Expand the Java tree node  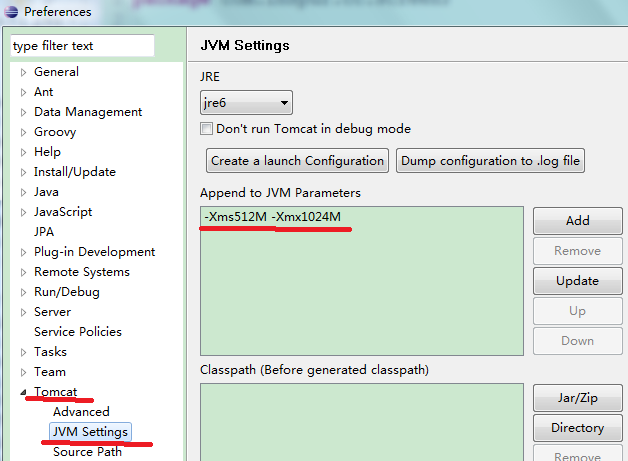point(24,193)
